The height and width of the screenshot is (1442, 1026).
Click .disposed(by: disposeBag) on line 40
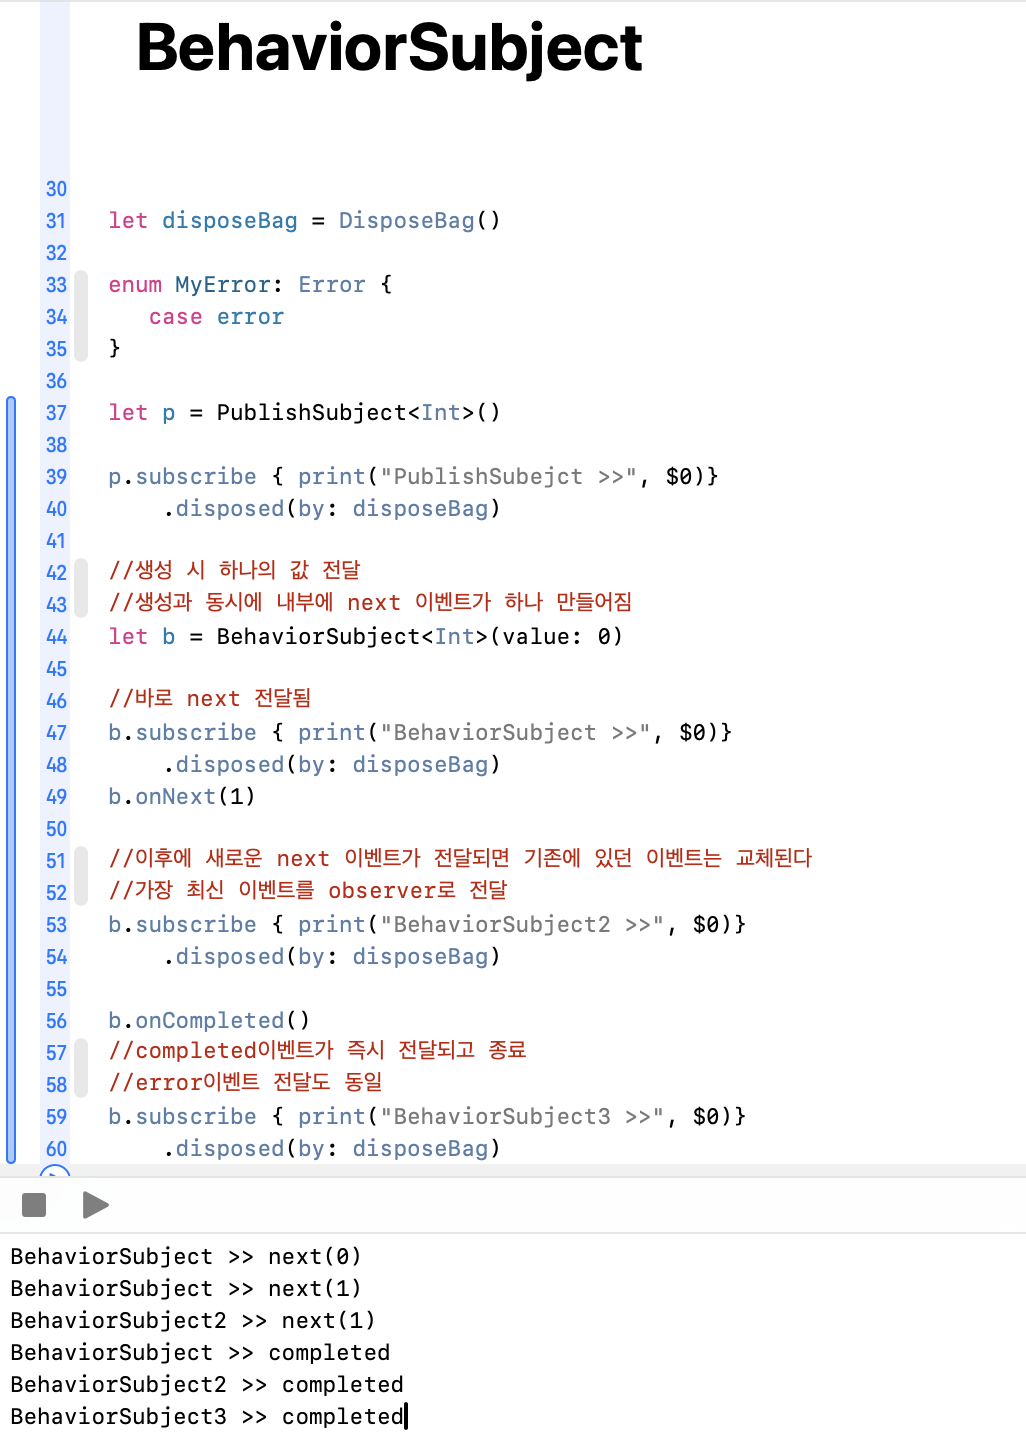332,509
